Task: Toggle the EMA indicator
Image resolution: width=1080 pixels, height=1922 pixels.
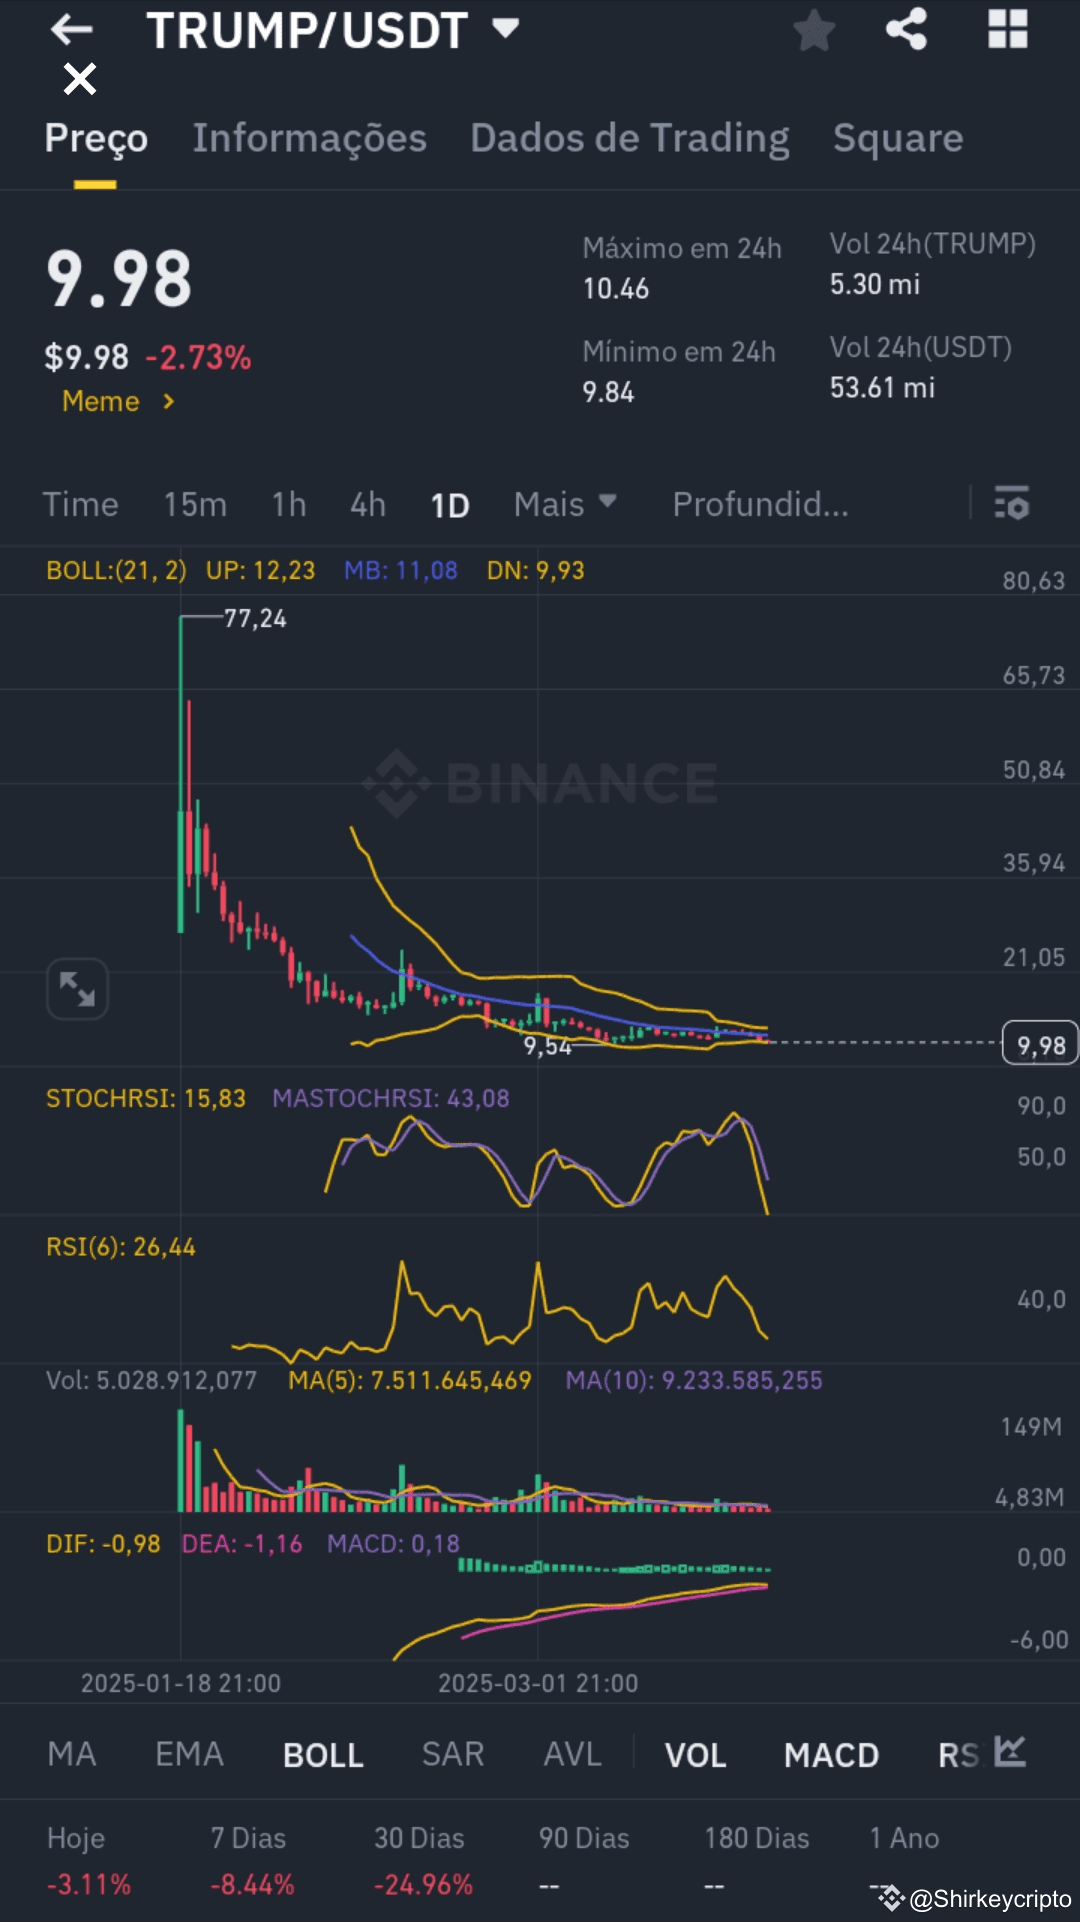Action: click(x=189, y=1754)
